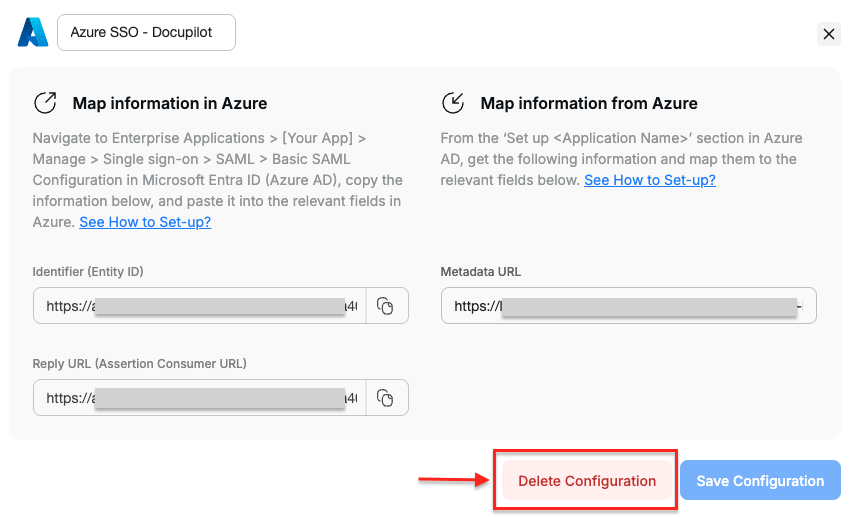Click the incoming arrow icon beside Map information from Azure
The height and width of the screenshot is (517, 857).
click(x=453, y=103)
